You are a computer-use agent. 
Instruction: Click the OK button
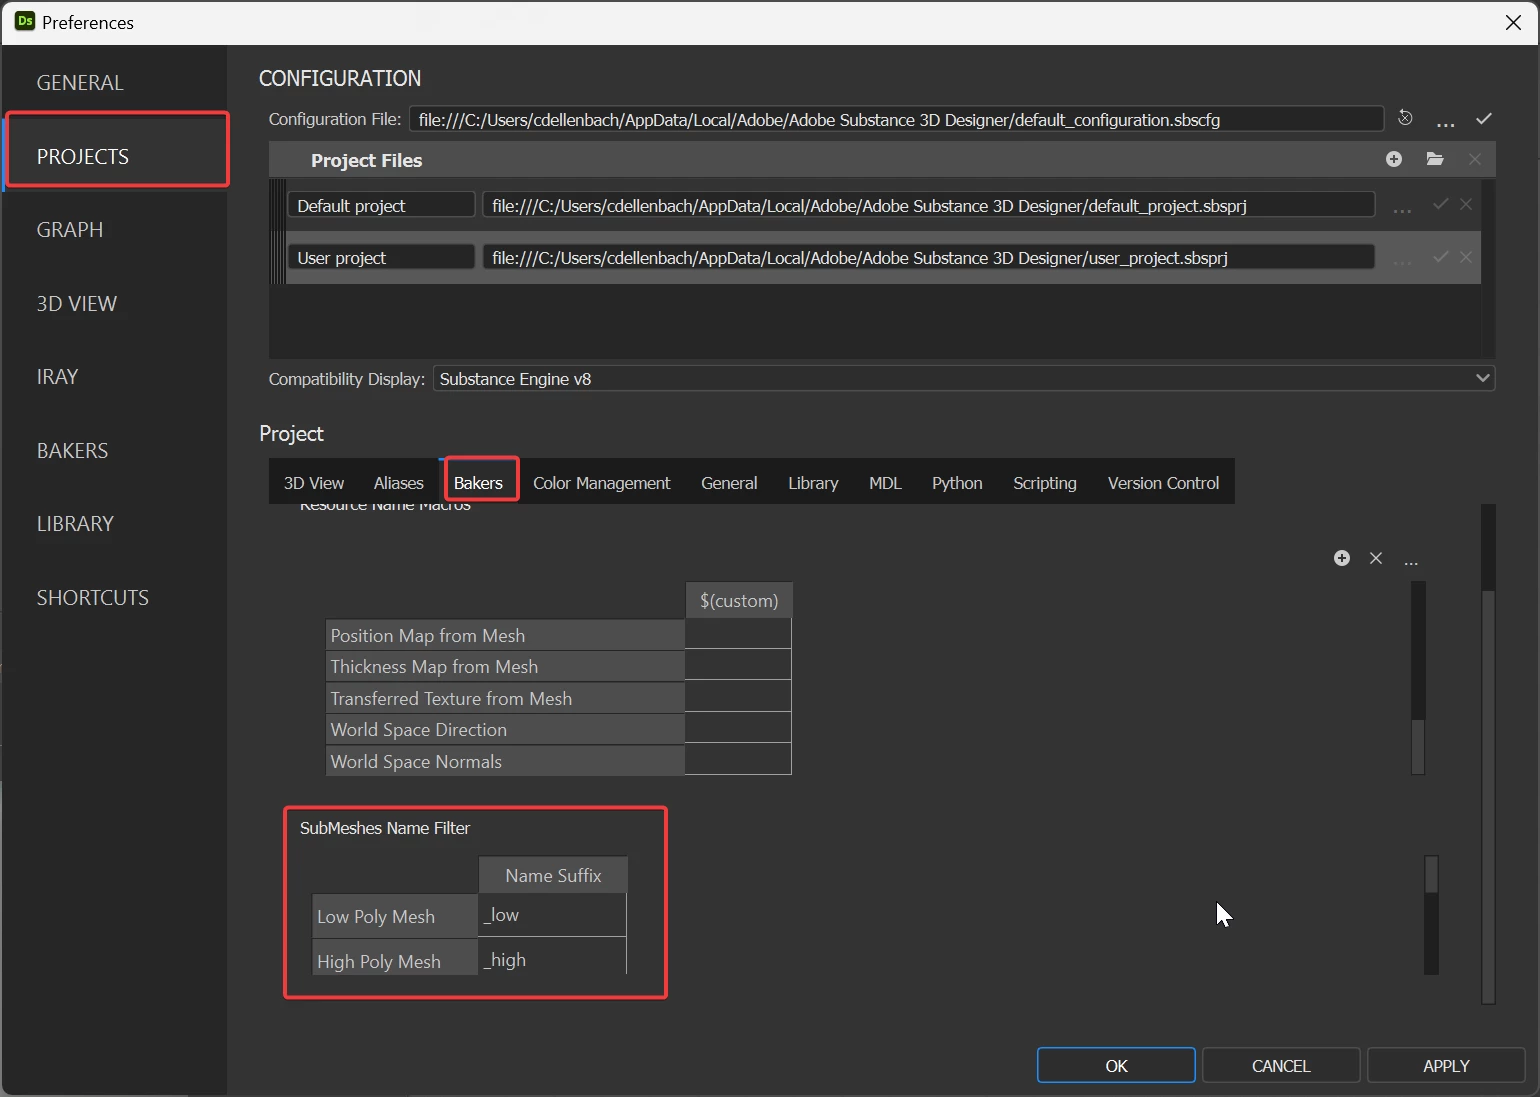[x=1116, y=1065]
